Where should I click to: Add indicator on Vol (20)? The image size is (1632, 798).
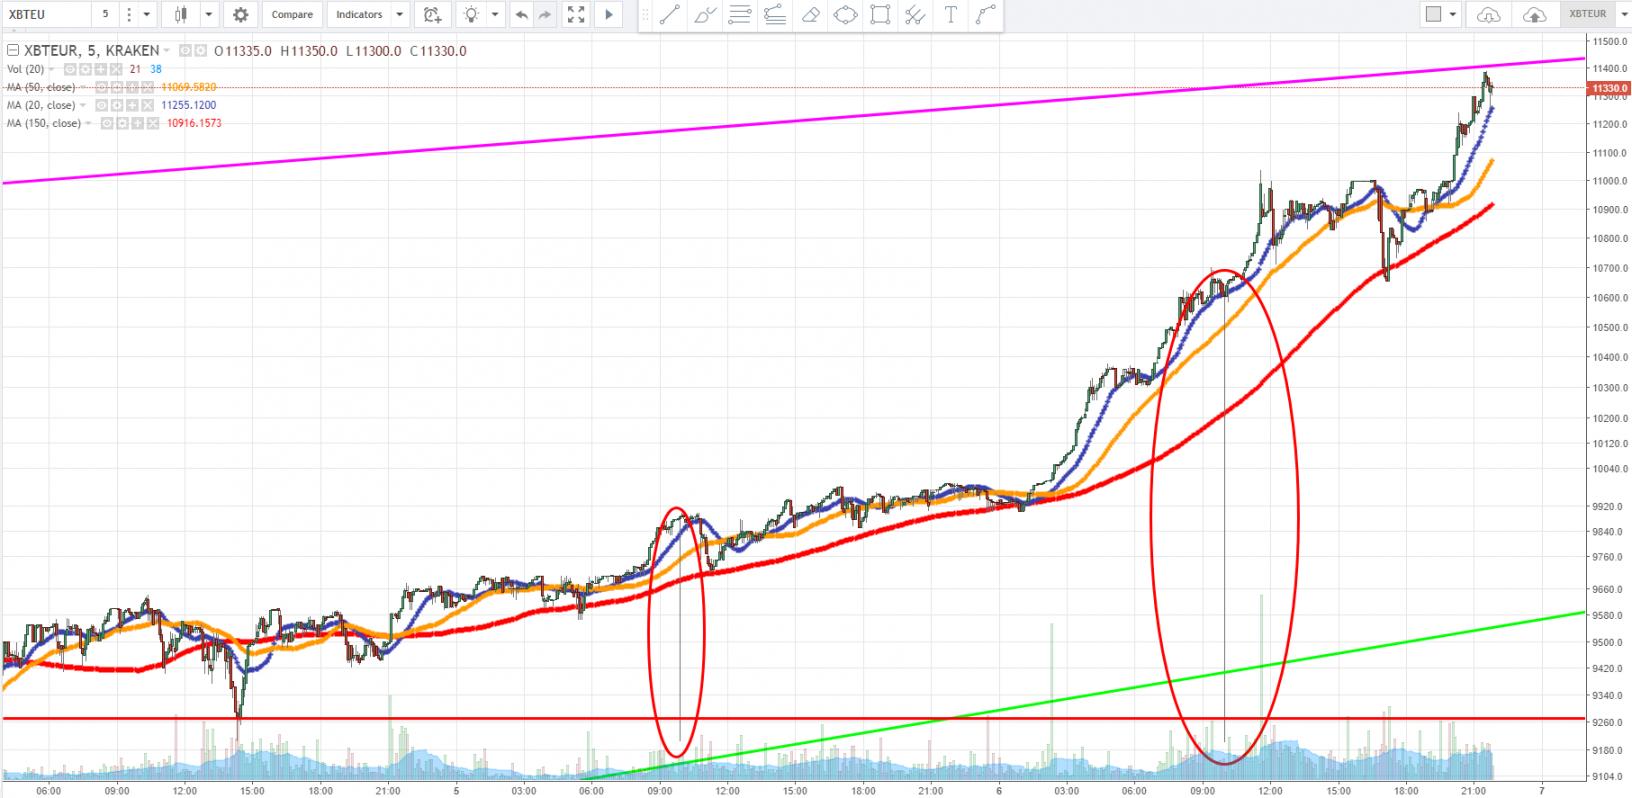pos(100,69)
